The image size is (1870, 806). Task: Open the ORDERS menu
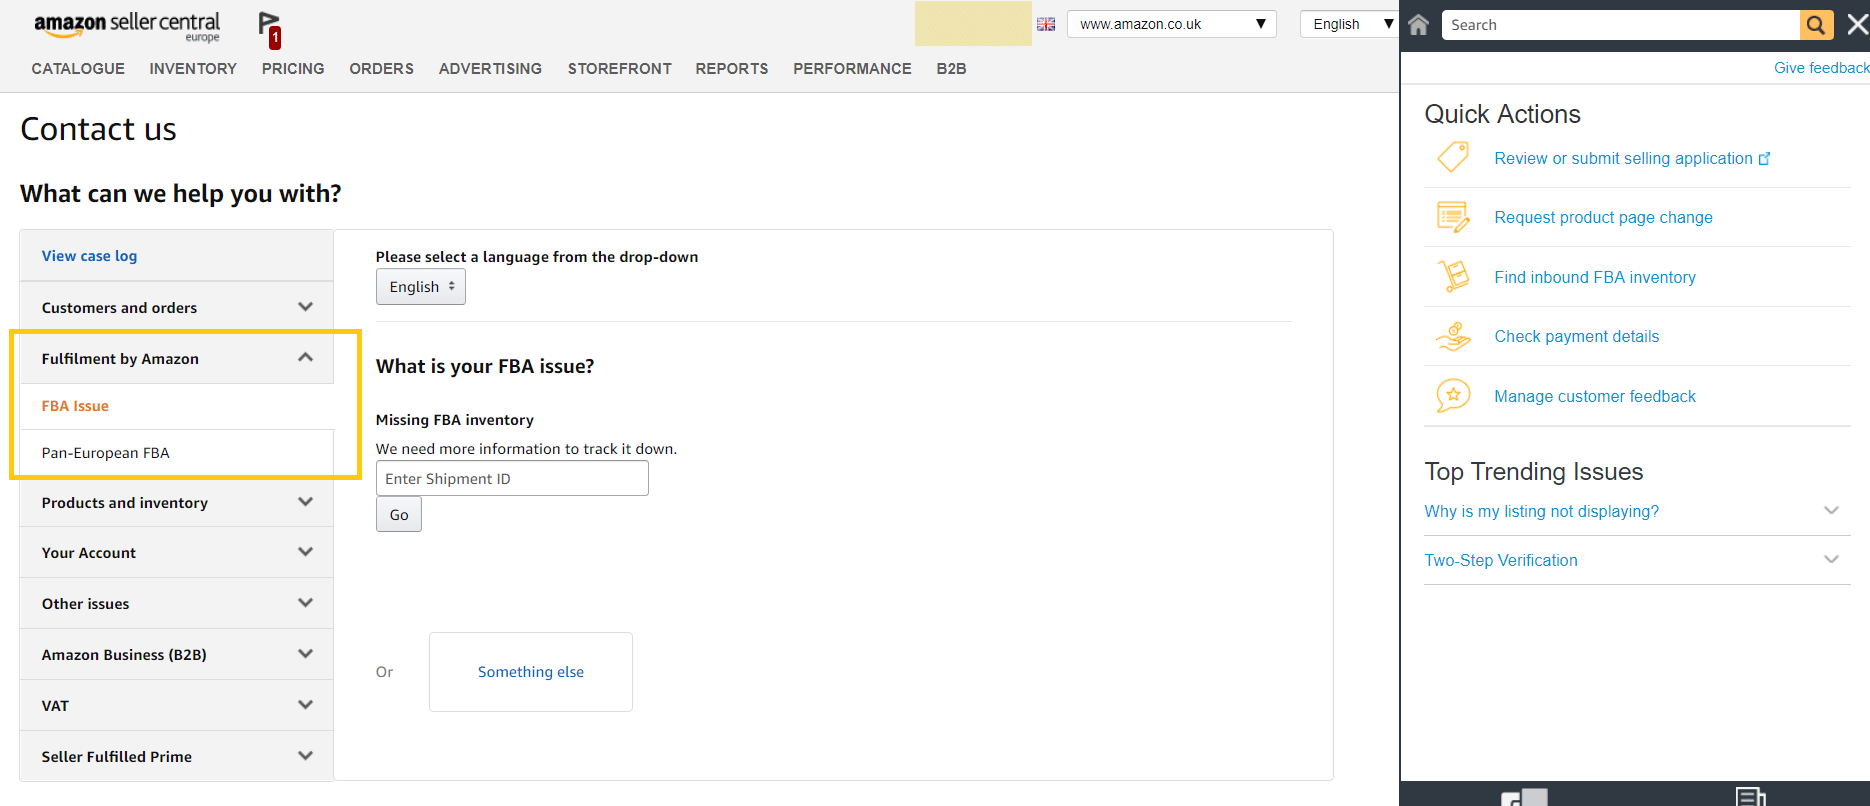tap(381, 68)
